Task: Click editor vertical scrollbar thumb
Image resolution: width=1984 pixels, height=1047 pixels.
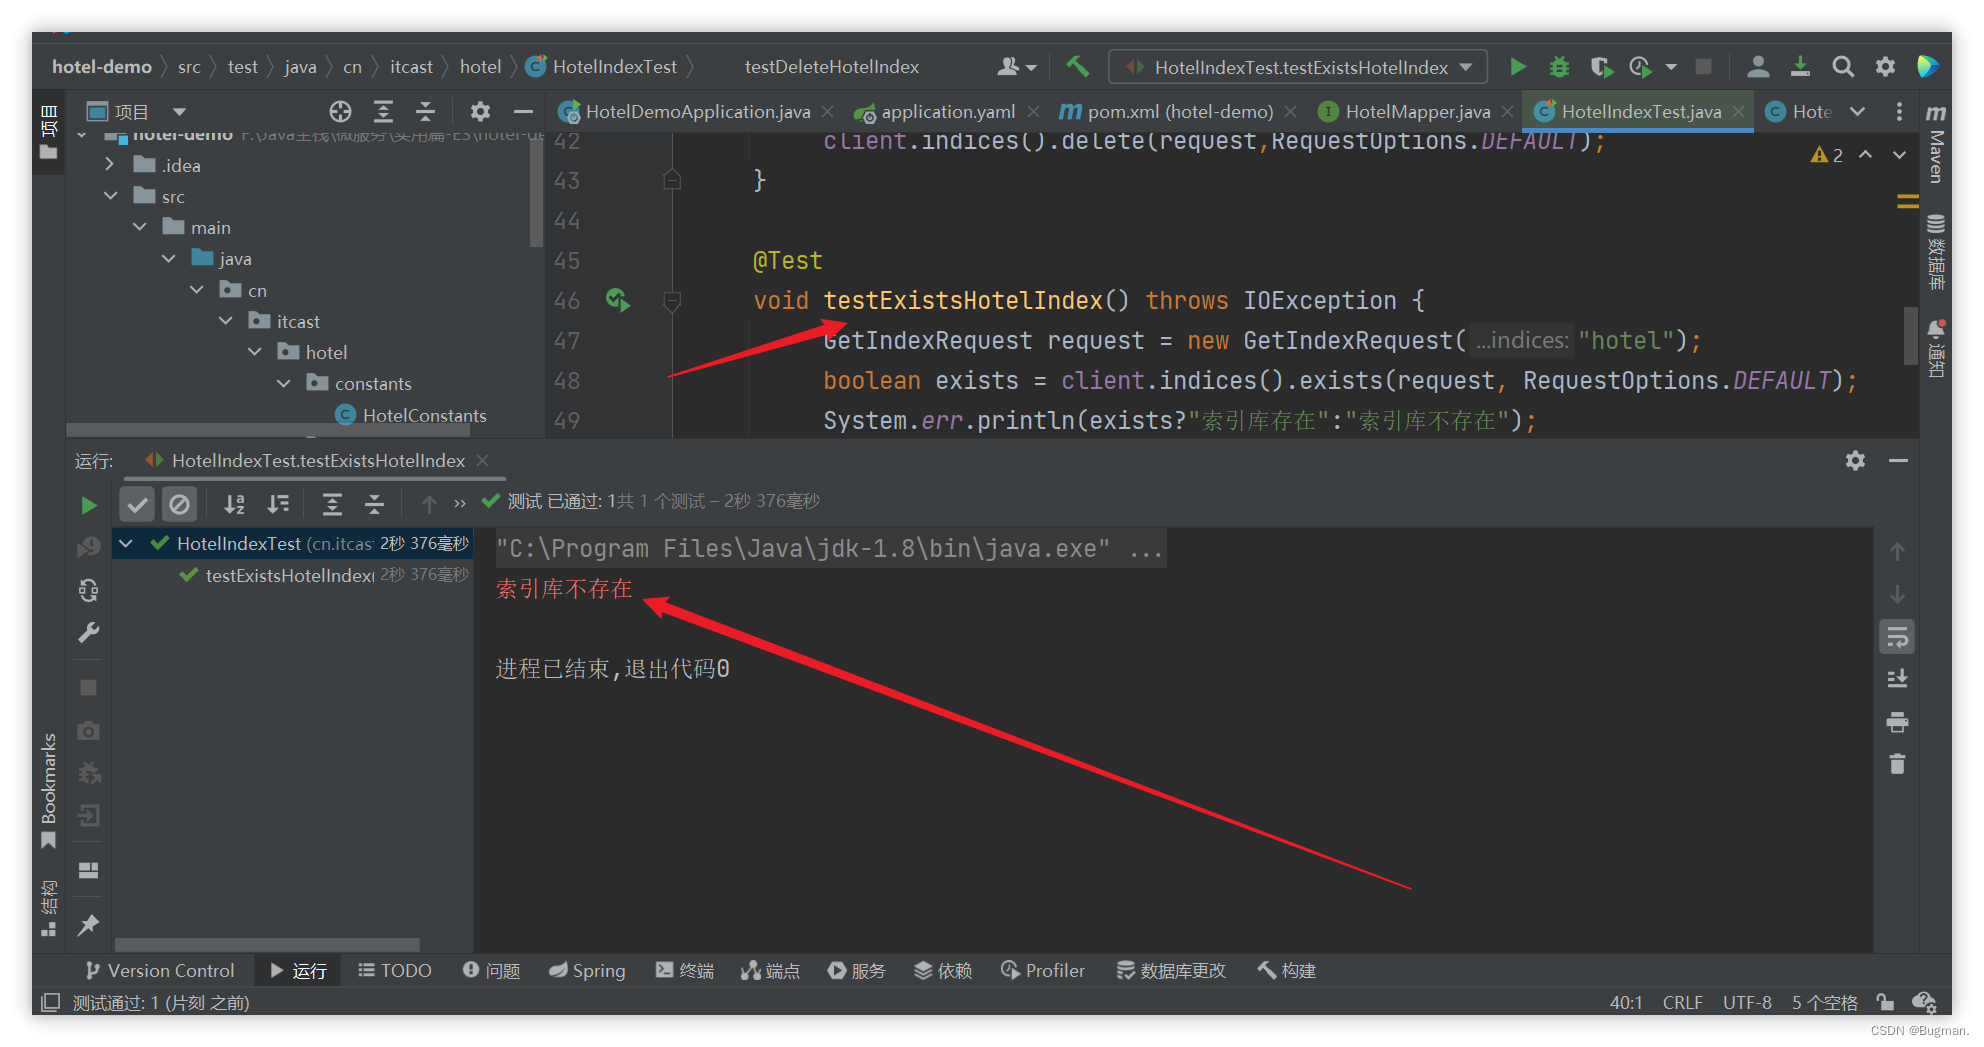Action: click(1911, 337)
